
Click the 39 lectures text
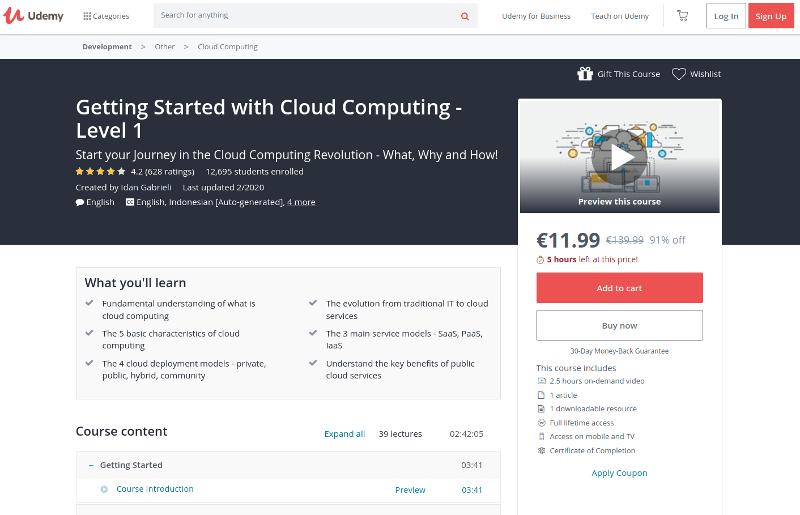point(400,434)
